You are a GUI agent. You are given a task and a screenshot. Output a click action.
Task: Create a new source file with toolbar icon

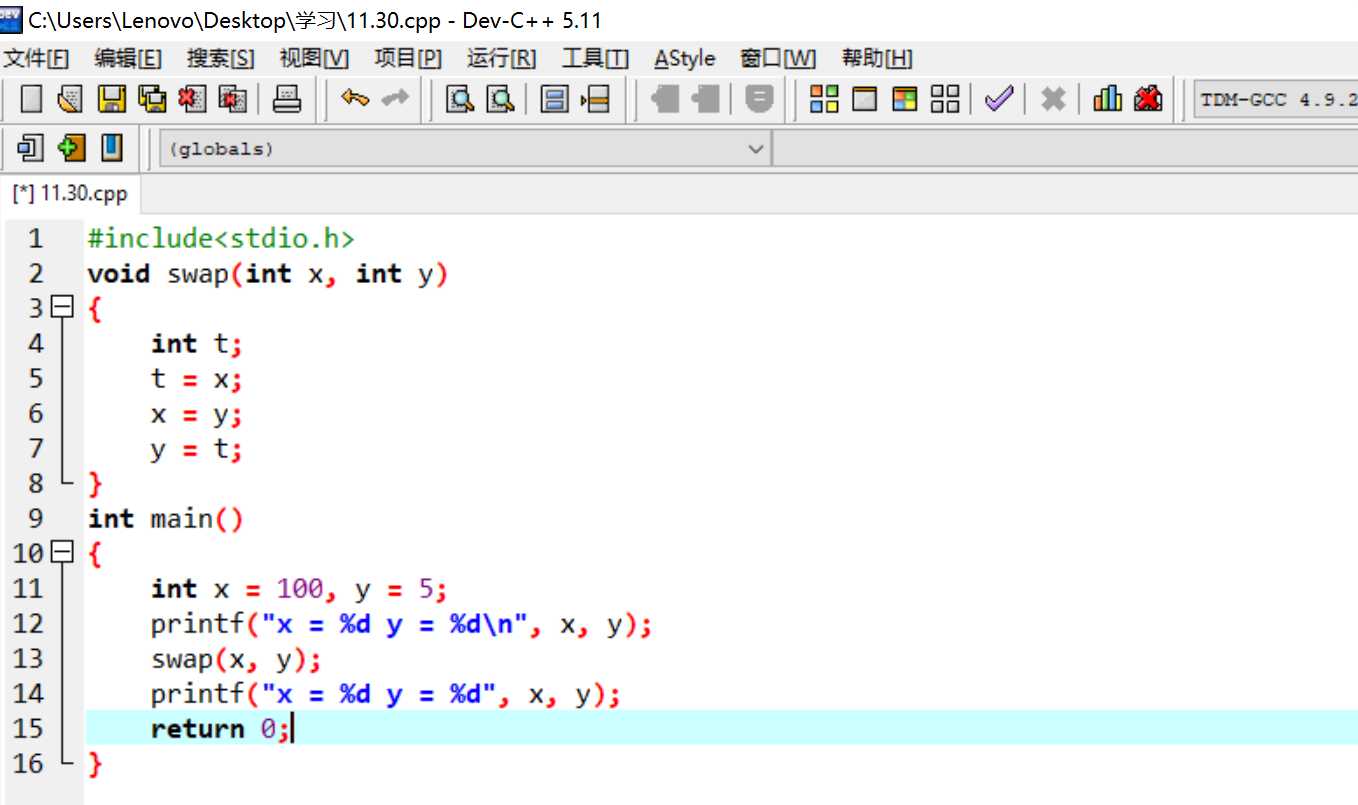tap(31, 99)
